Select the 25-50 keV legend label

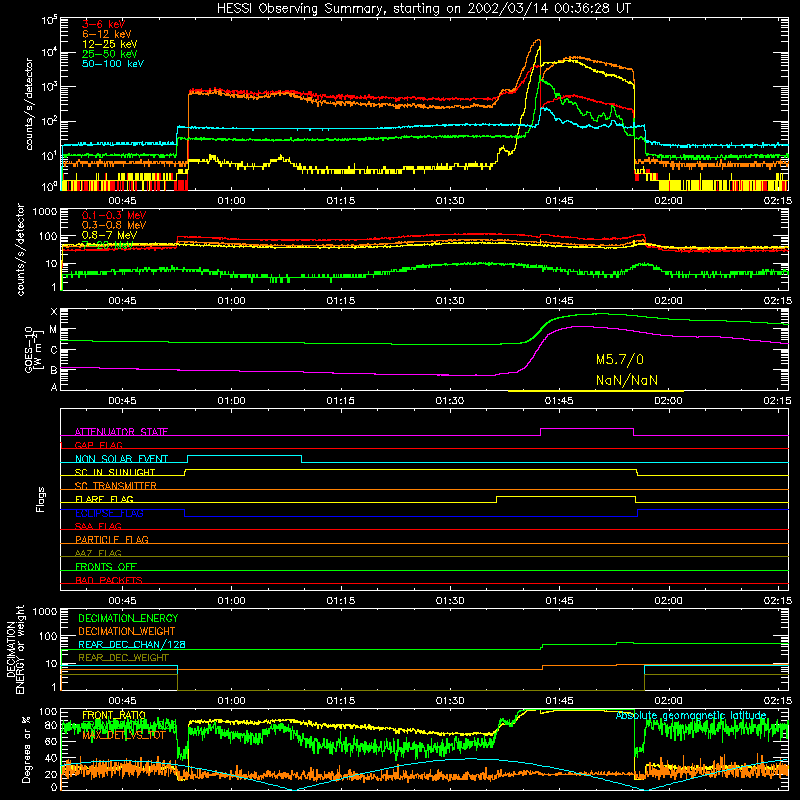click(x=110, y=54)
